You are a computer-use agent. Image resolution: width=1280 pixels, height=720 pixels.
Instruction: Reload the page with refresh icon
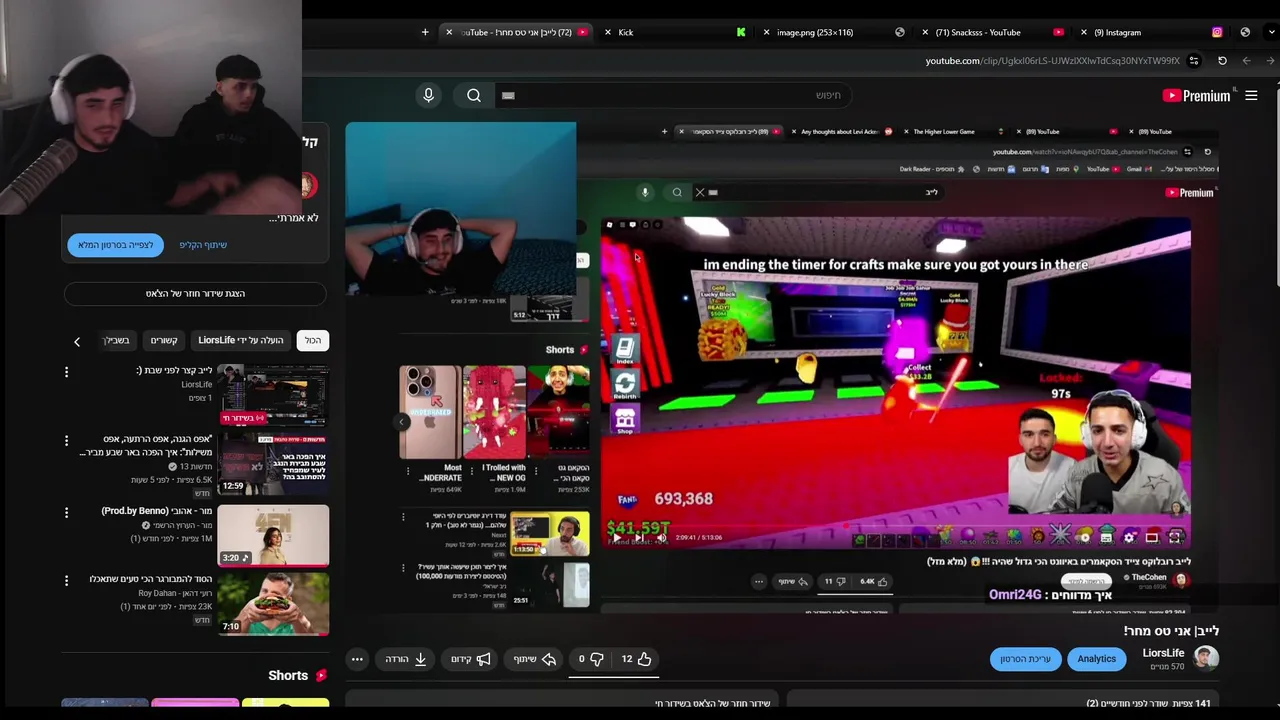tap(1222, 61)
